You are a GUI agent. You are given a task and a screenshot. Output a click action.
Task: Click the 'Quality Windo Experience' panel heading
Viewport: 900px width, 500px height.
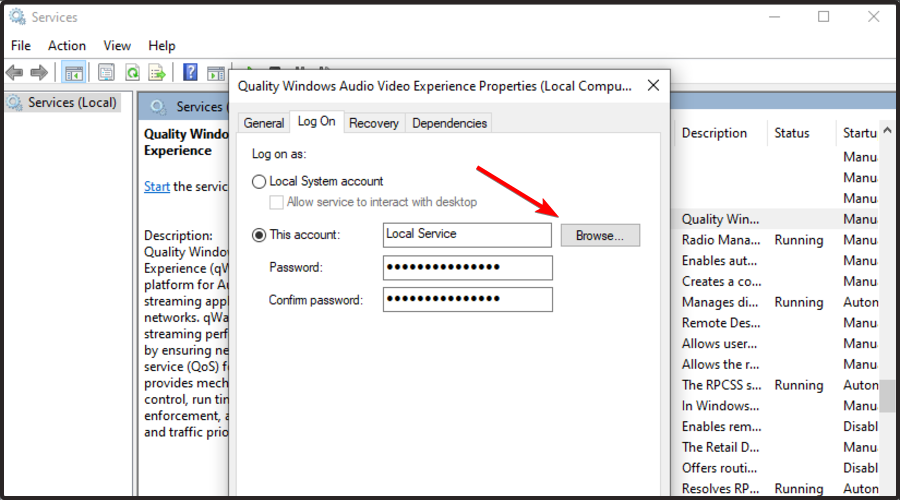[186, 142]
